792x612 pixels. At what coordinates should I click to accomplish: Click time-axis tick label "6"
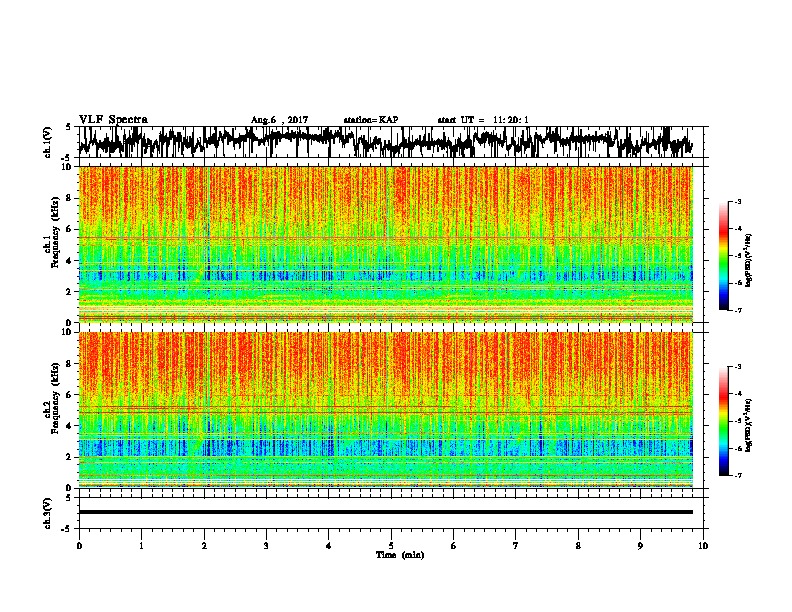(x=454, y=546)
